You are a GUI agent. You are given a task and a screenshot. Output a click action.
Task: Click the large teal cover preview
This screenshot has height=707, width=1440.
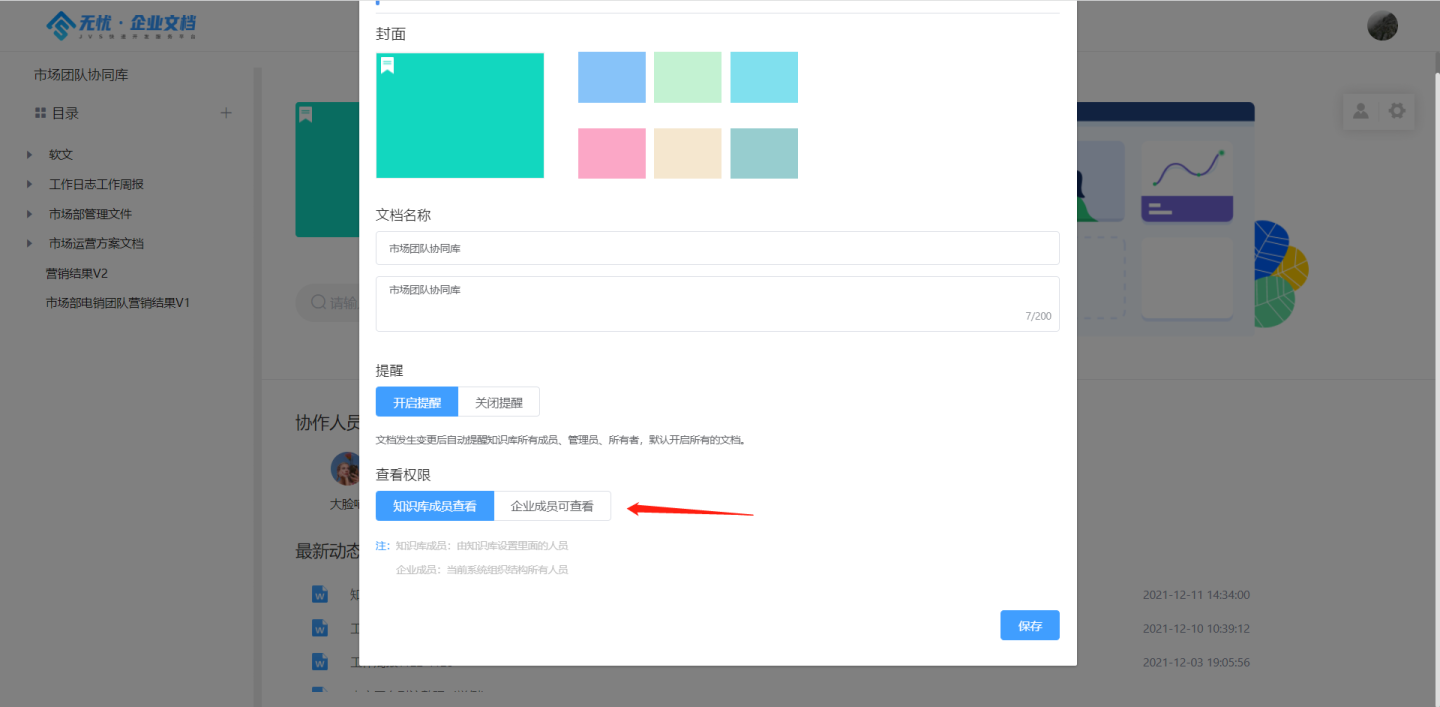point(460,115)
